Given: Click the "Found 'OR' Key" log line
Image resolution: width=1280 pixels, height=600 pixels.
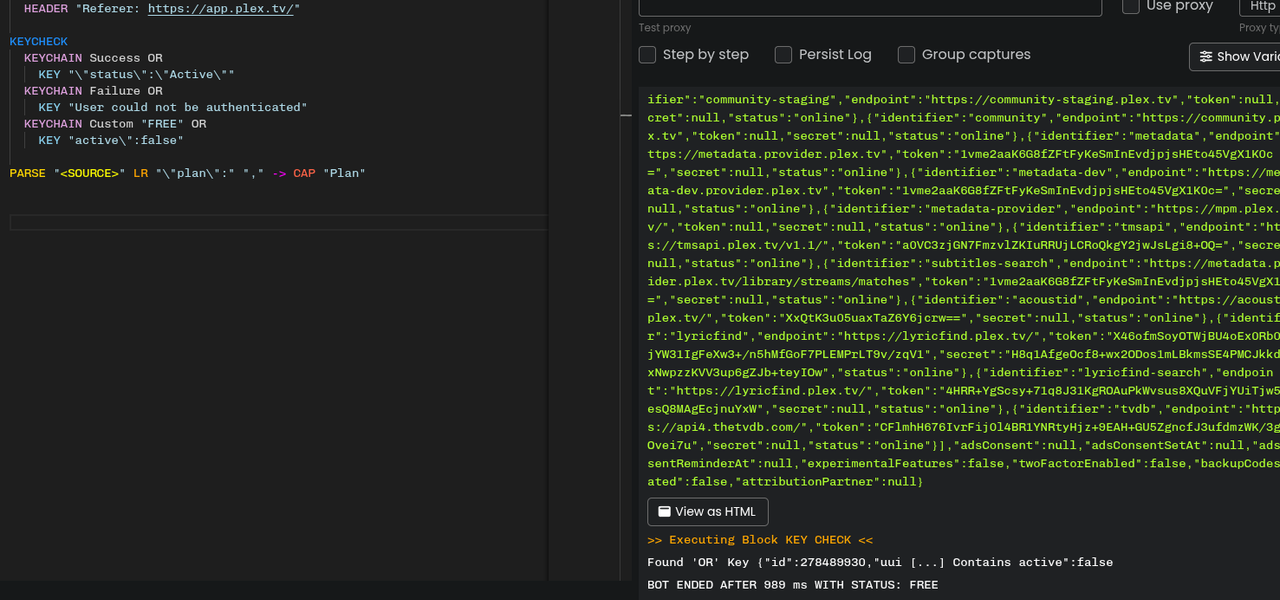Looking at the screenshot, I should point(880,562).
